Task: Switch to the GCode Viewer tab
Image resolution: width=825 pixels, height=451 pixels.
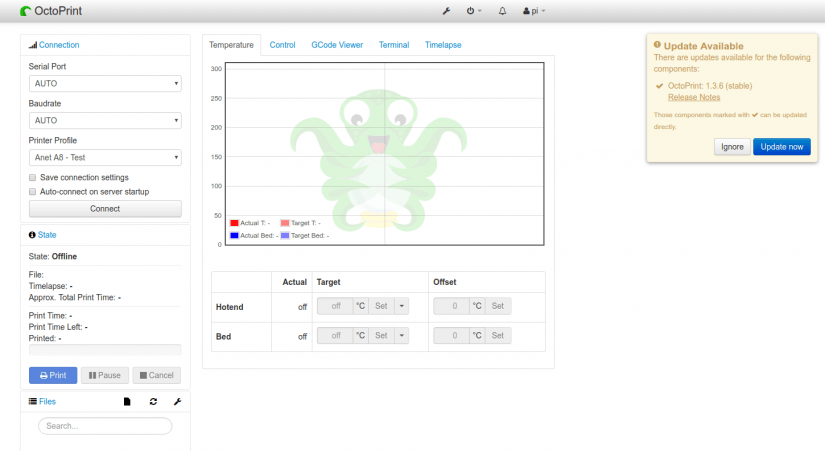Action: (x=337, y=45)
